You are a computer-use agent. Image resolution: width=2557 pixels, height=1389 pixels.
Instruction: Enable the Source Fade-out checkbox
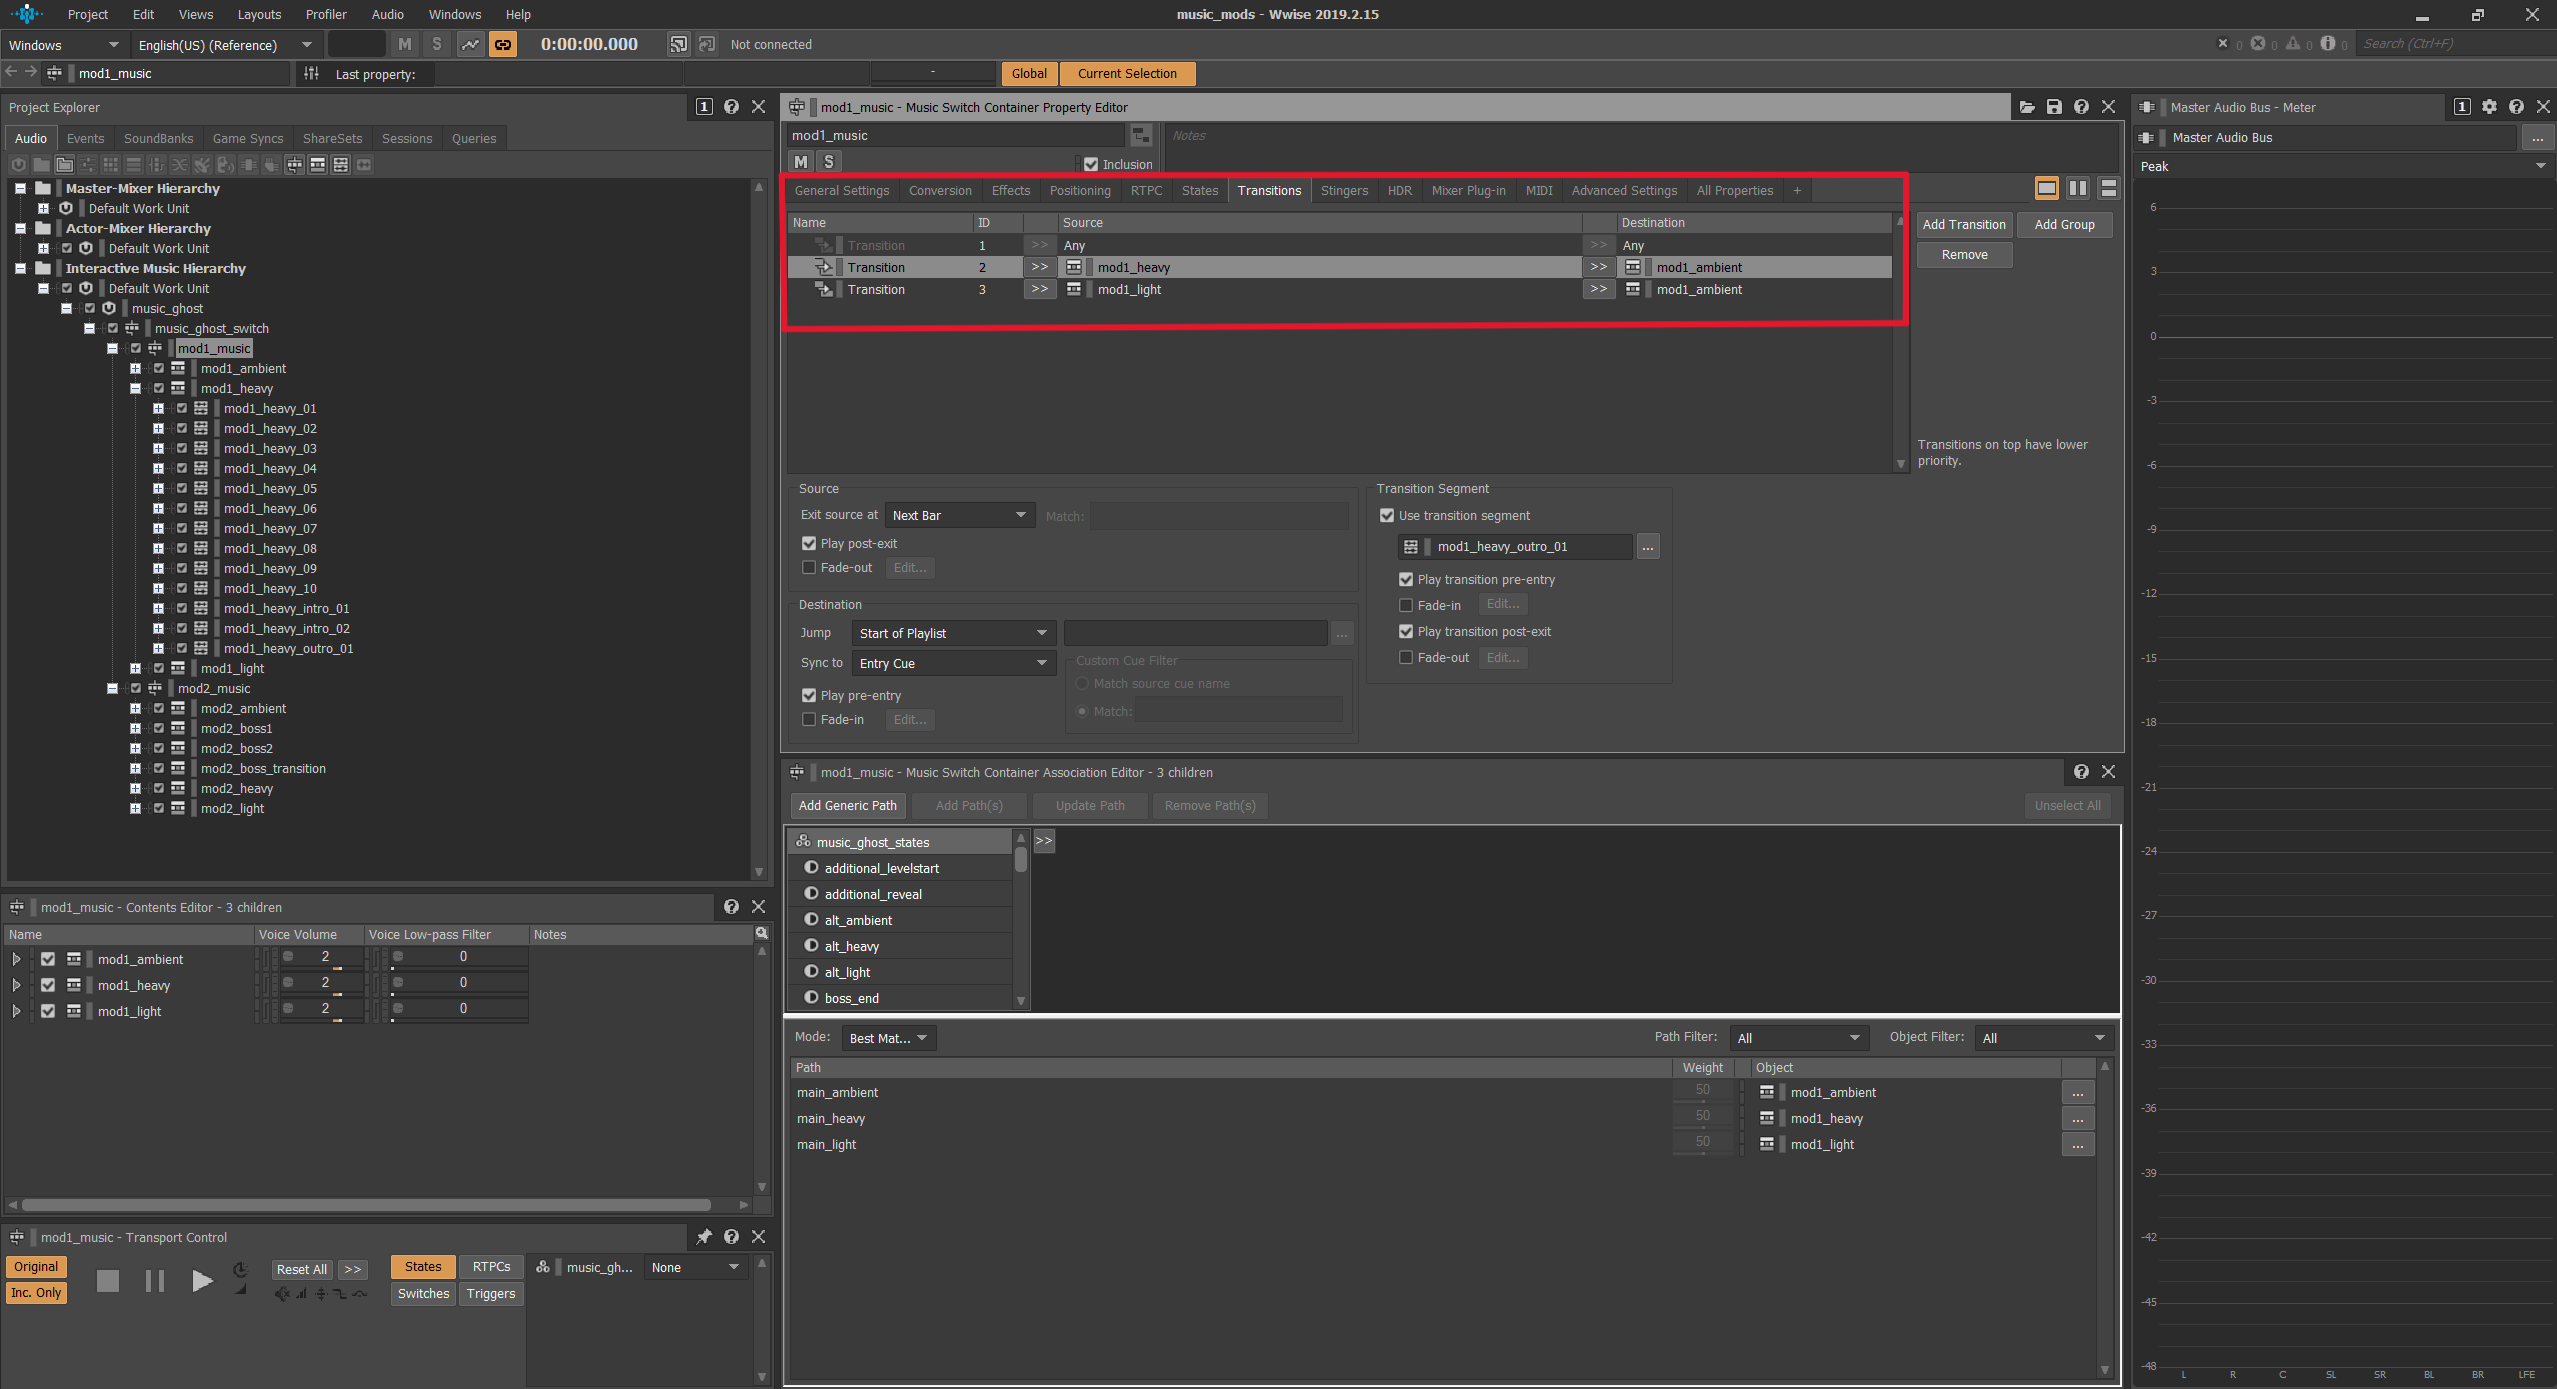coord(809,568)
